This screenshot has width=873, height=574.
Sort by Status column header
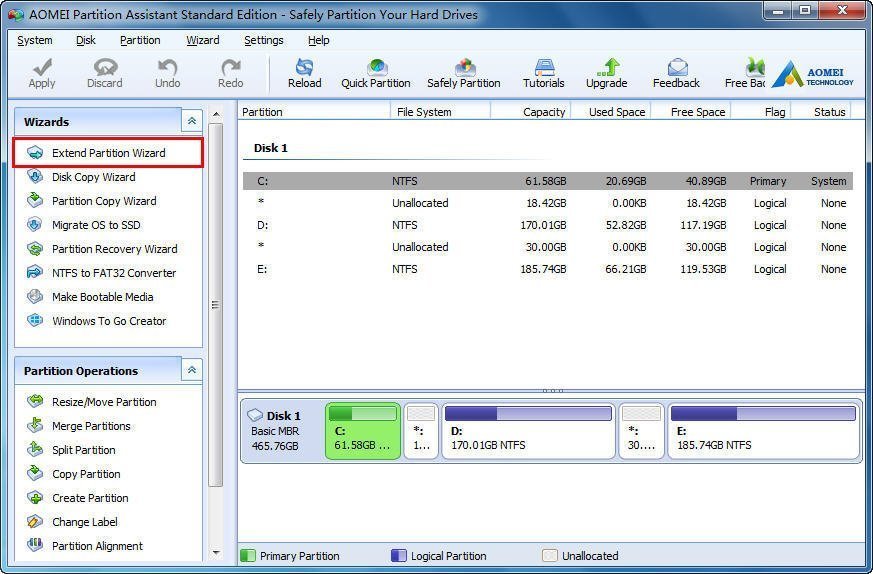pyautogui.click(x=822, y=112)
